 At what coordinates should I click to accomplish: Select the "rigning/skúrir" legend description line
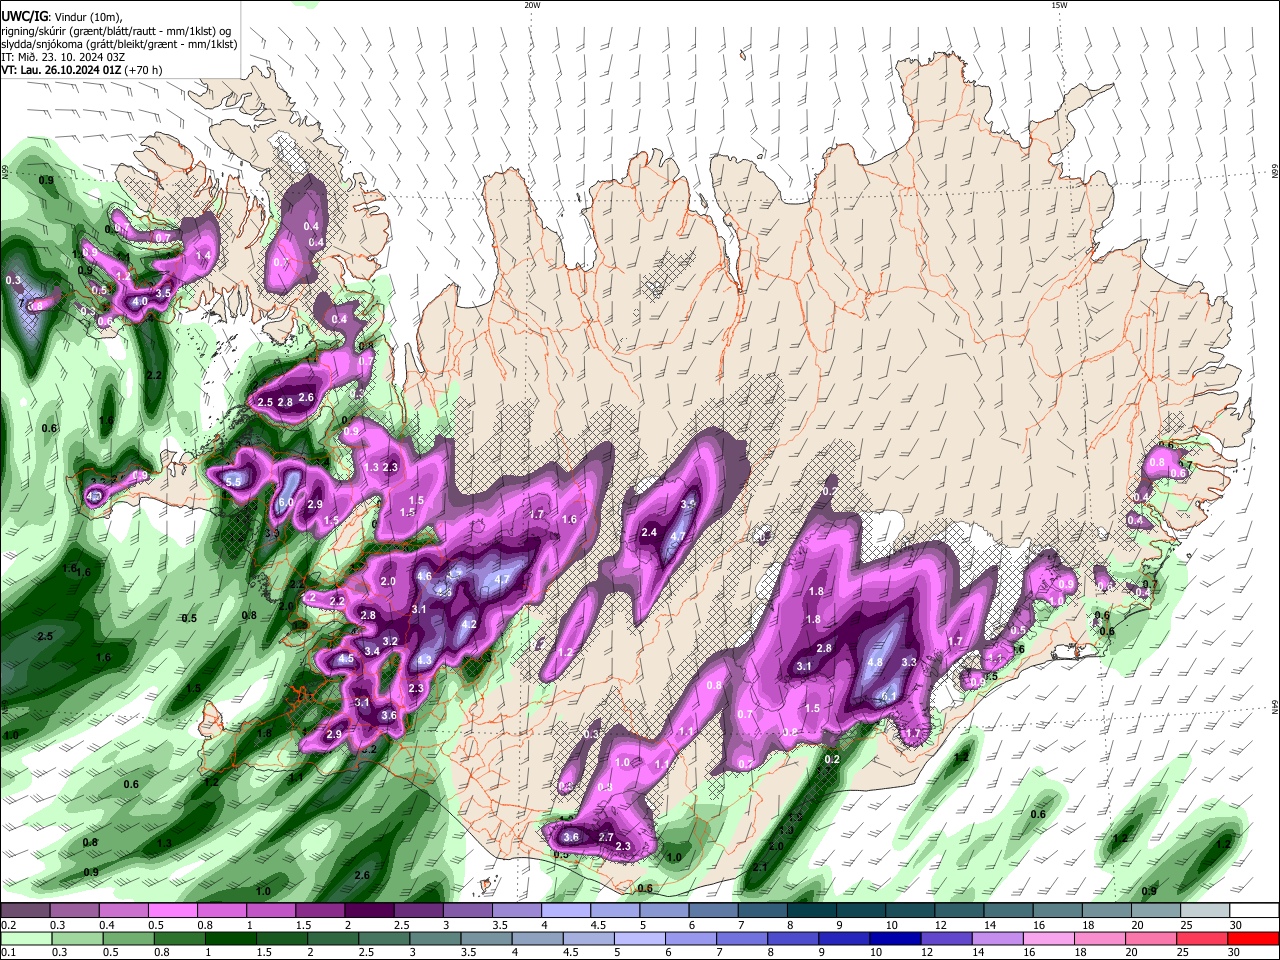coord(116,30)
